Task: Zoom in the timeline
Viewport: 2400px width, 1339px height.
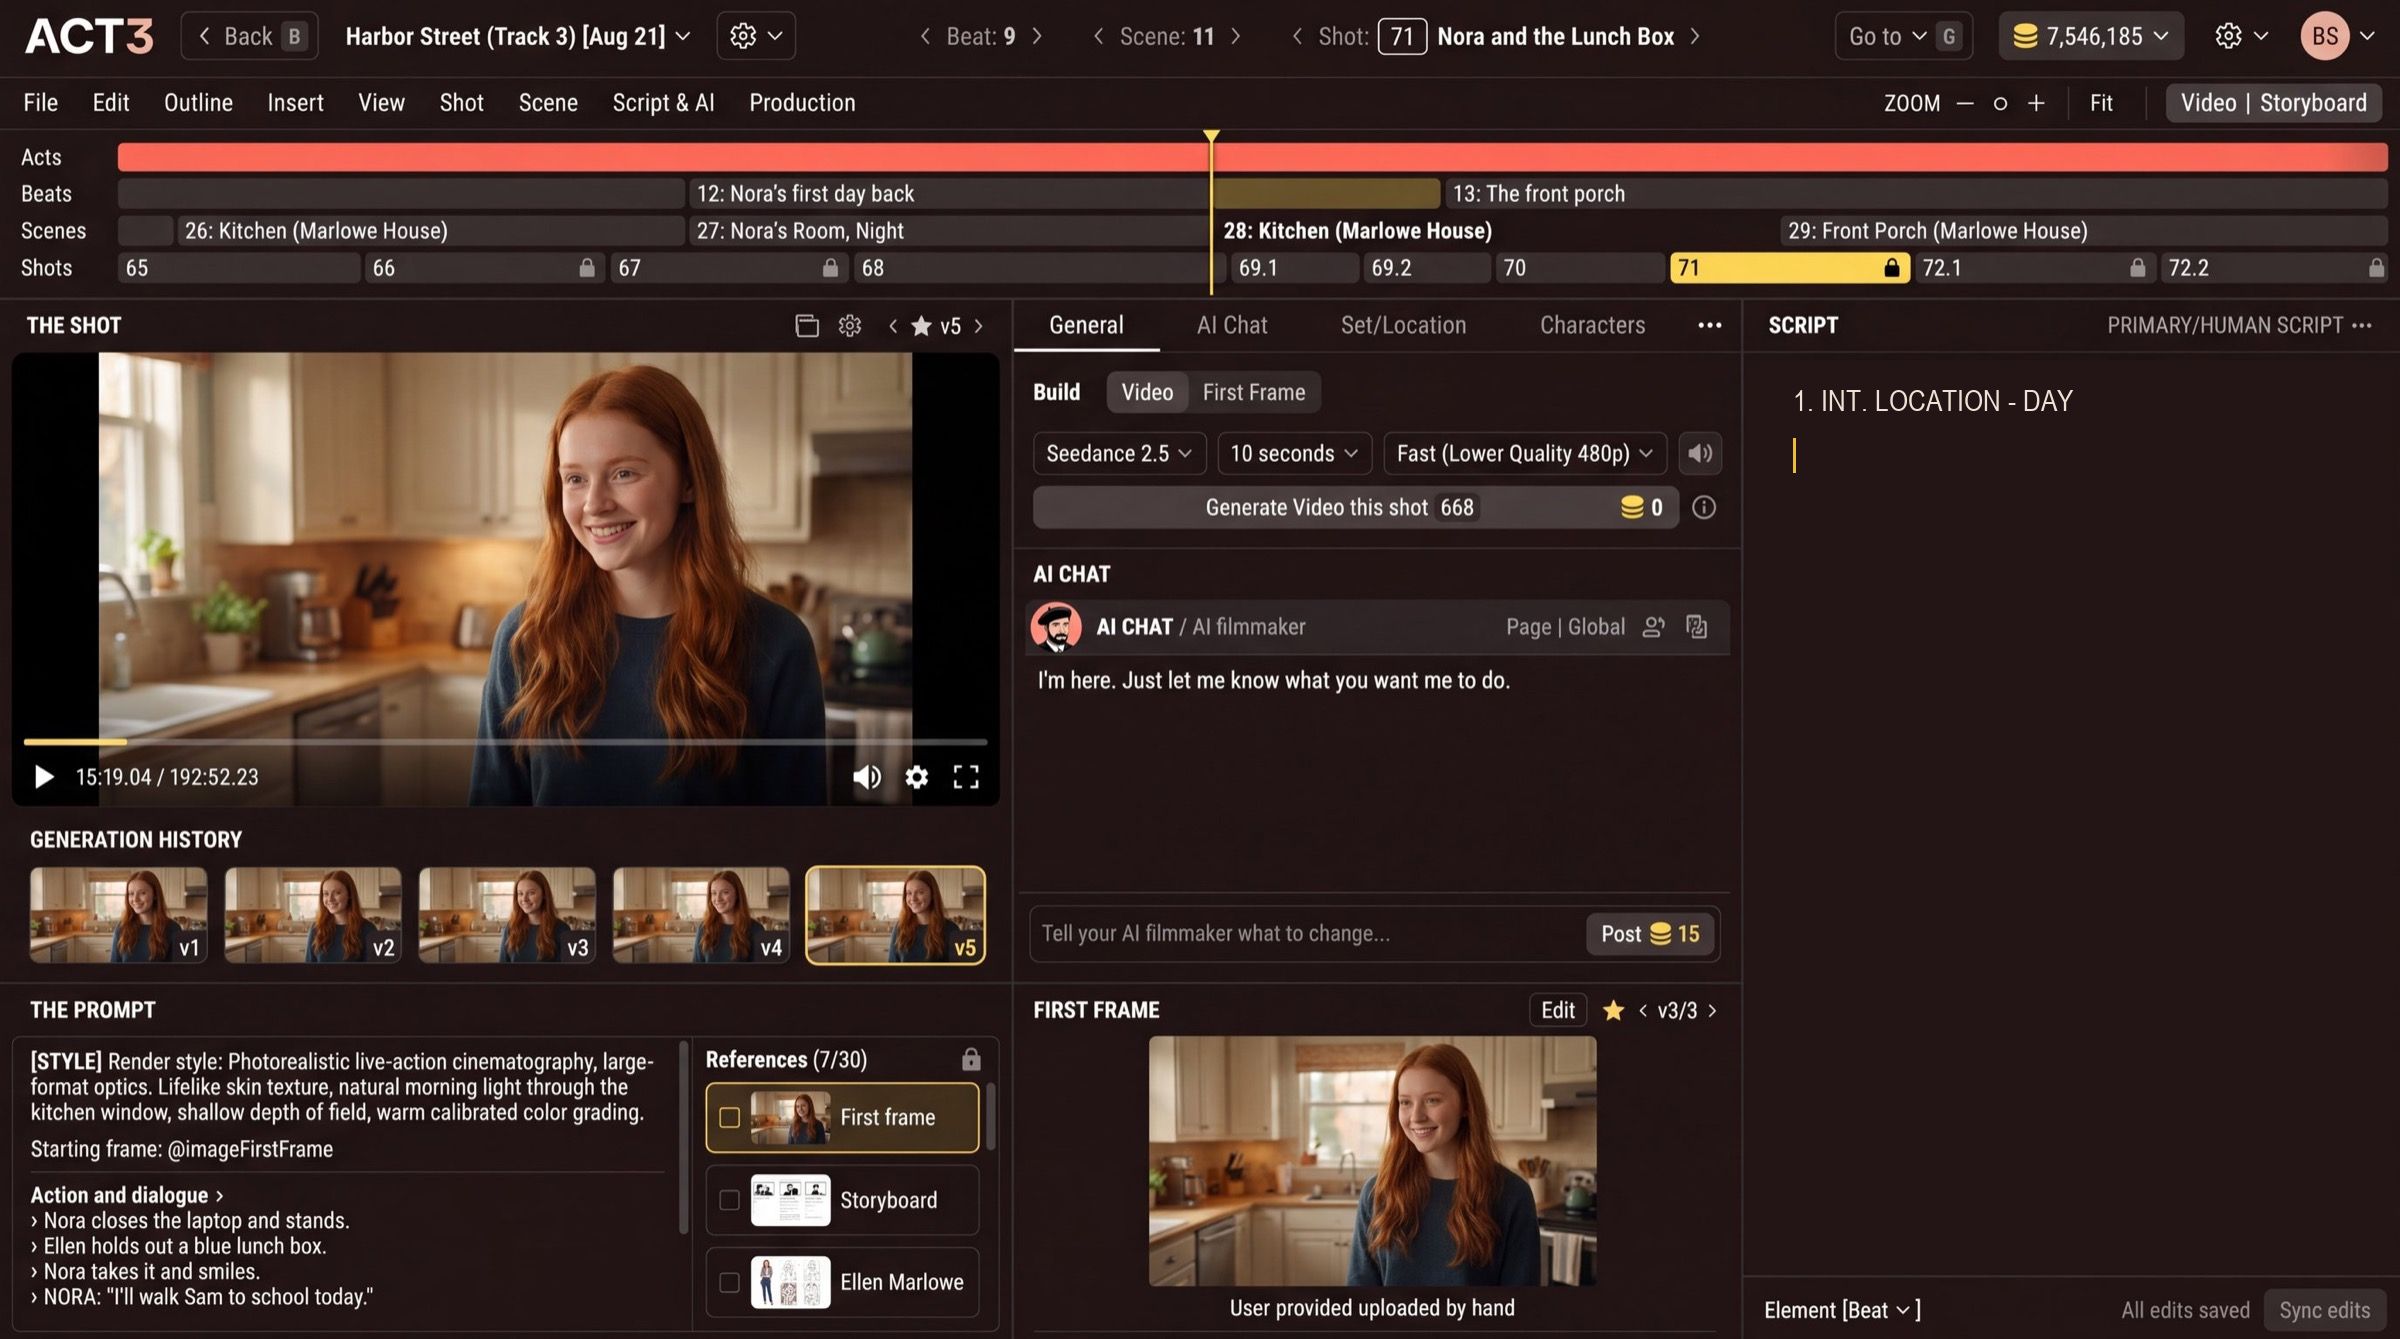Action: [x=2035, y=103]
